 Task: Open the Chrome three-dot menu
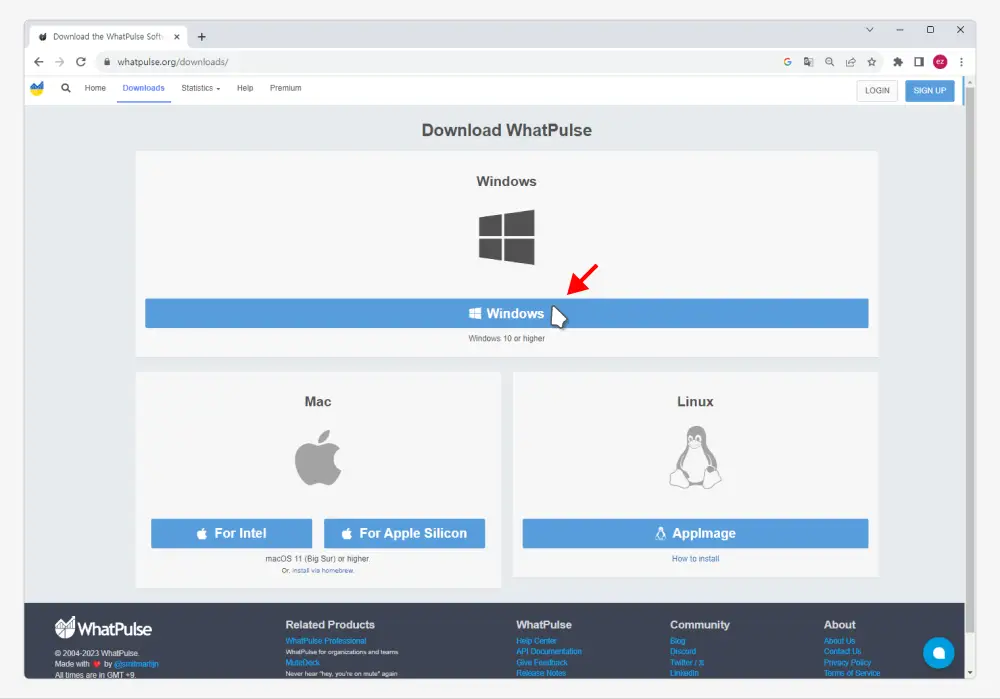(961, 62)
